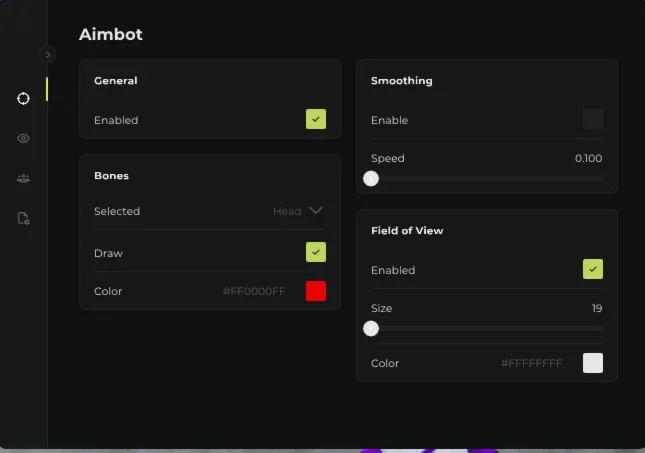Open the white Field of View color swatch
The image size is (645, 453).
[593, 363]
